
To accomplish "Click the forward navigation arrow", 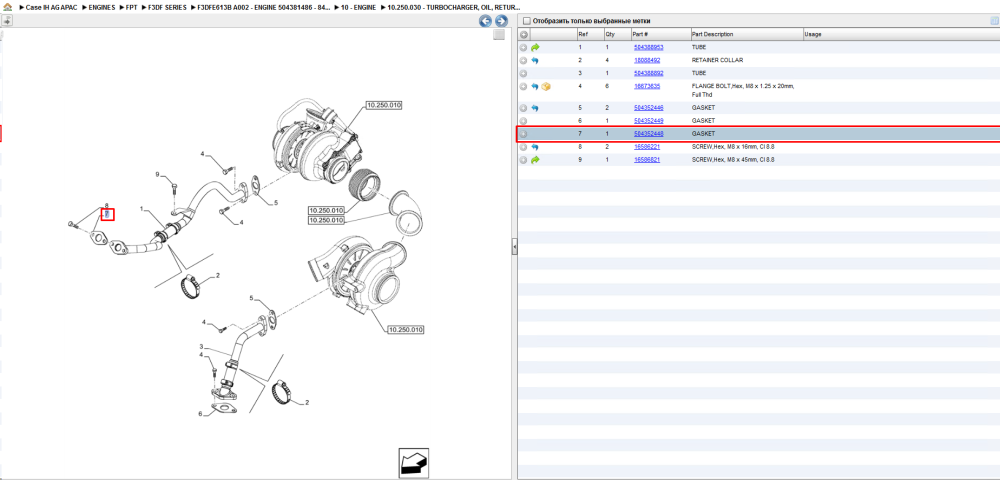I will [501, 21].
